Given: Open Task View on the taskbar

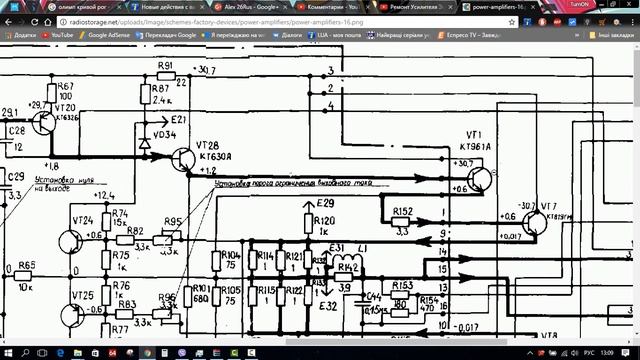Looking at the screenshot, I should tap(42, 353).
